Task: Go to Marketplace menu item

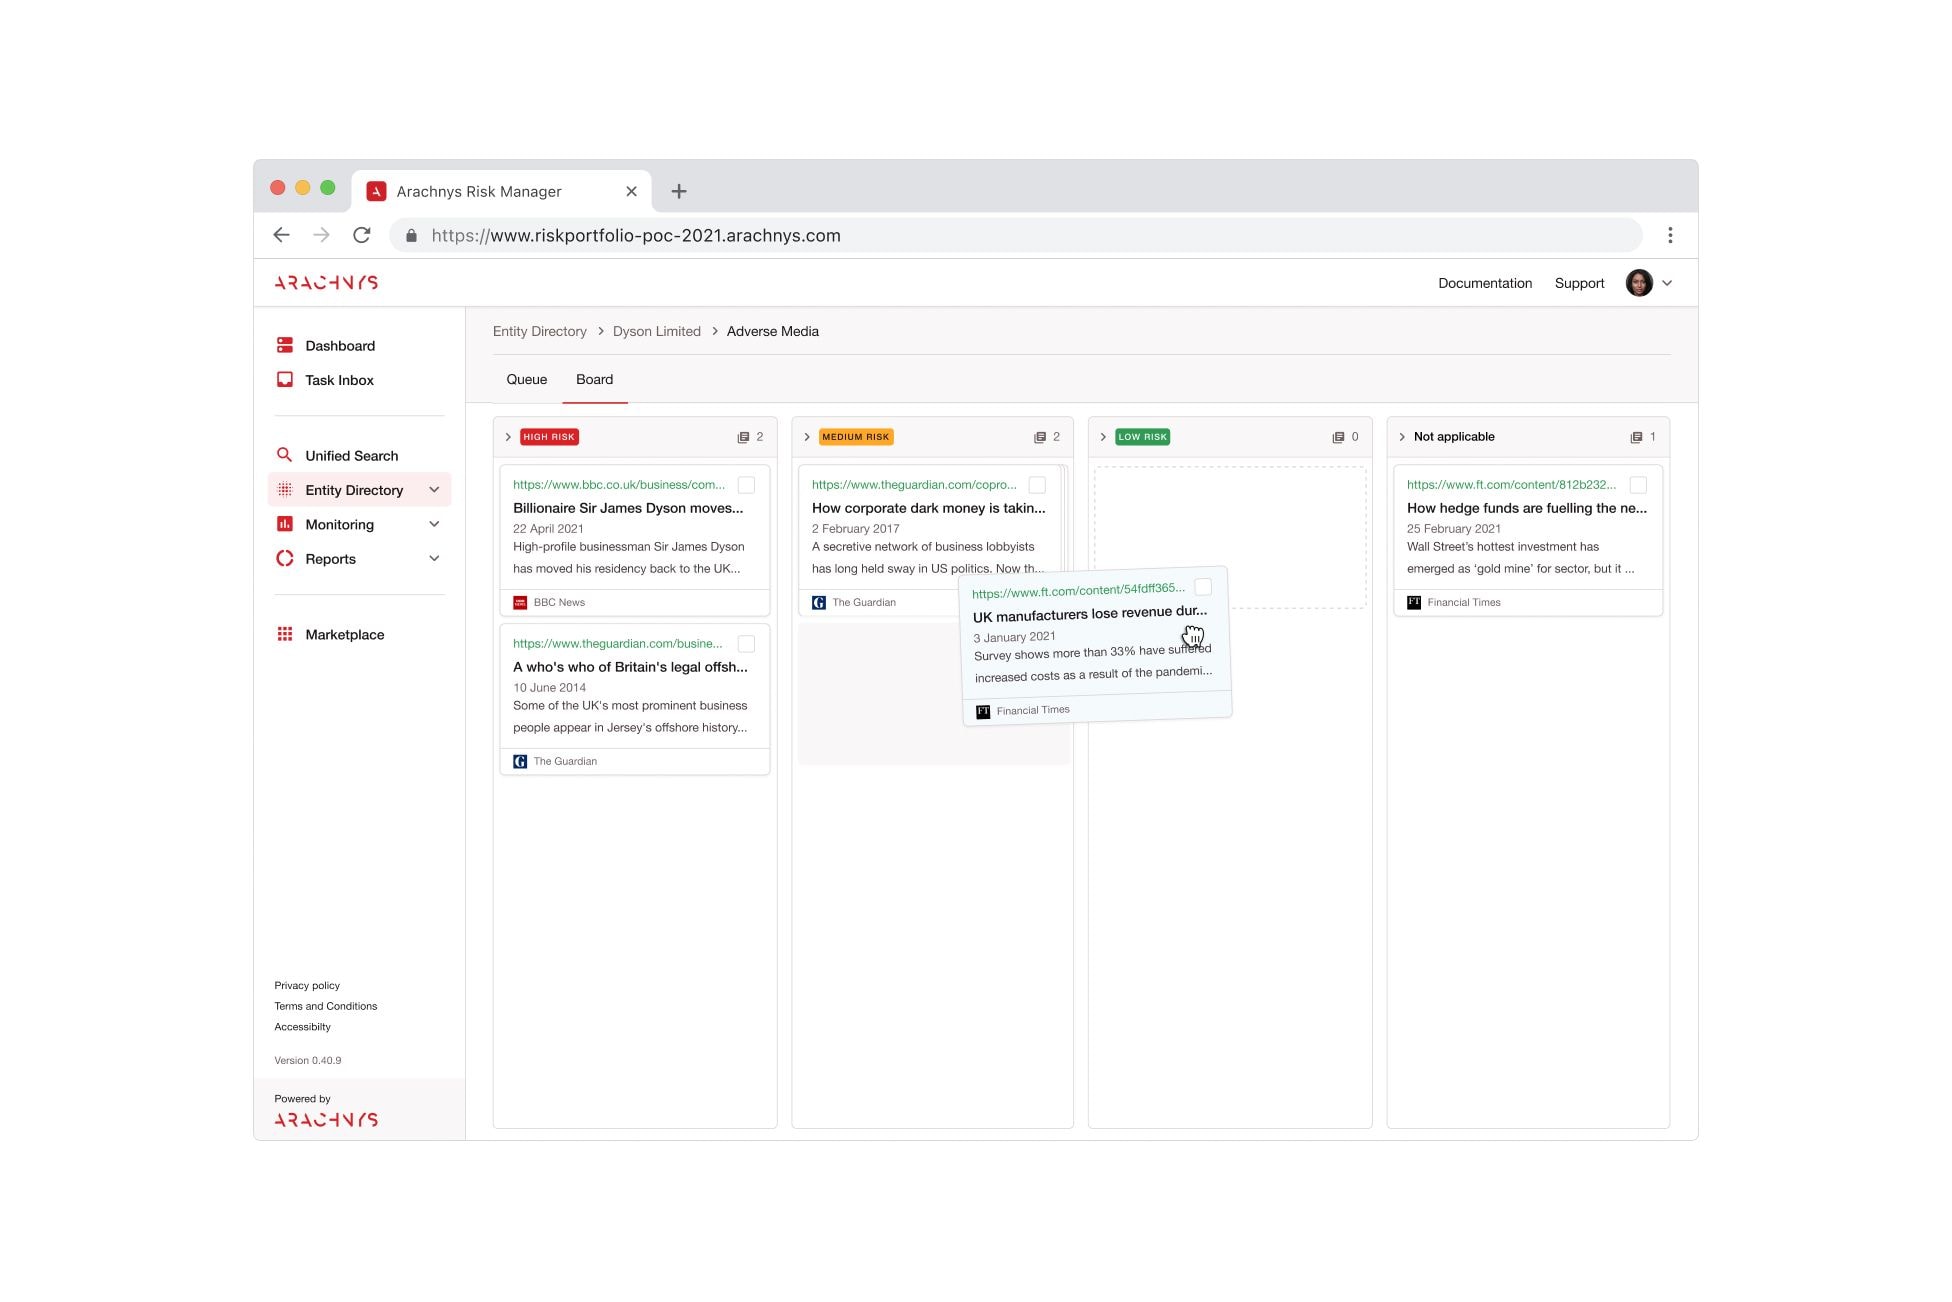Action: [x=345, y=635]
